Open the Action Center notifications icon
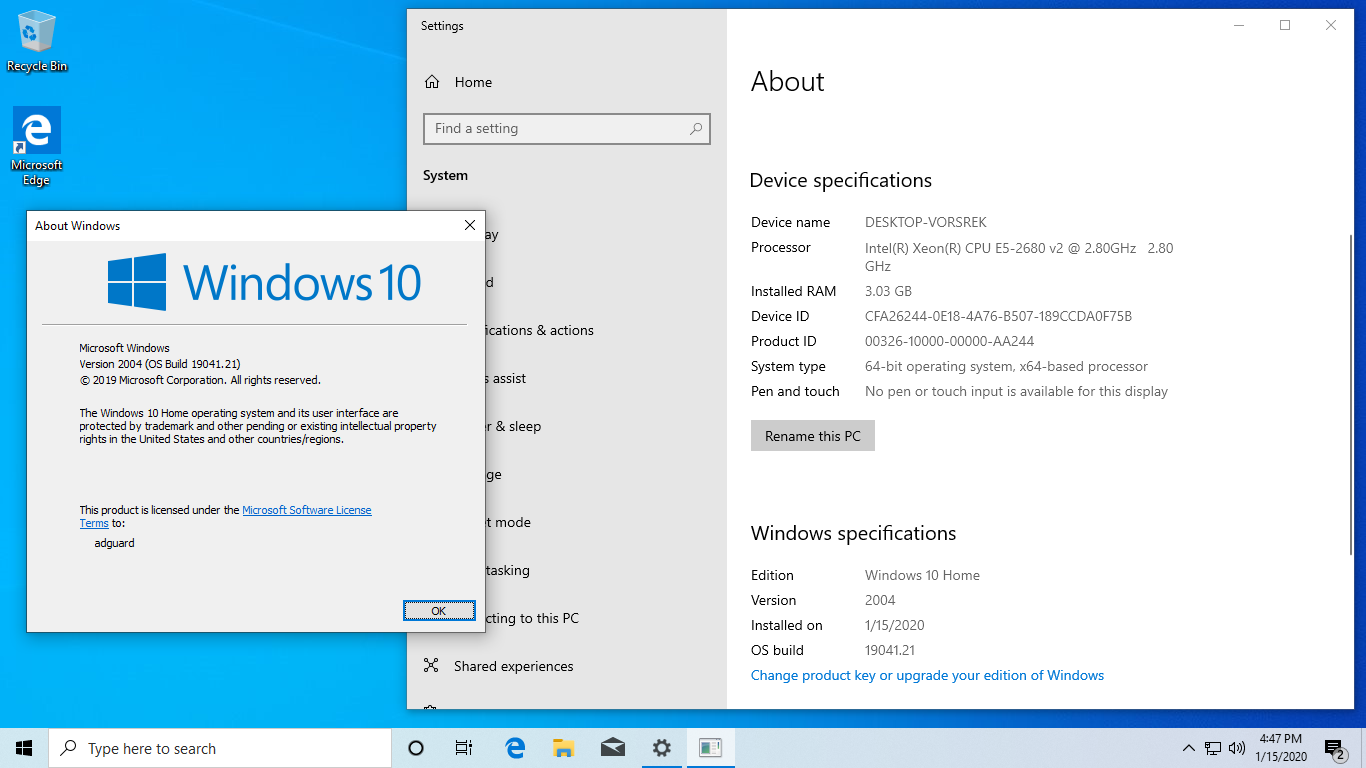Screen dimensions: 1366x768 tap(1335, 748)
